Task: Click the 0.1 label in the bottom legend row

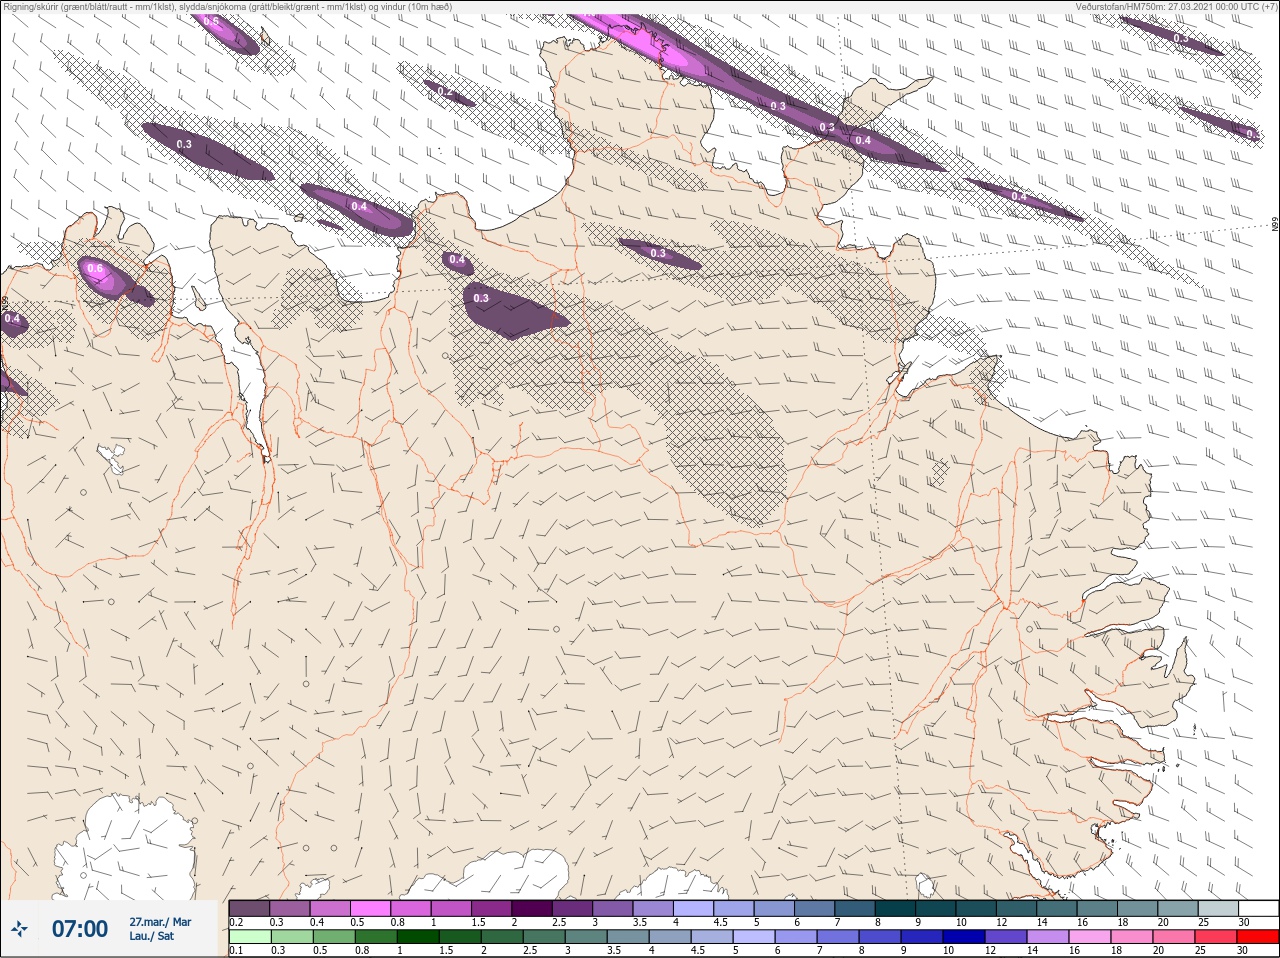Action: pyautogui.click(x=236, y=950)
